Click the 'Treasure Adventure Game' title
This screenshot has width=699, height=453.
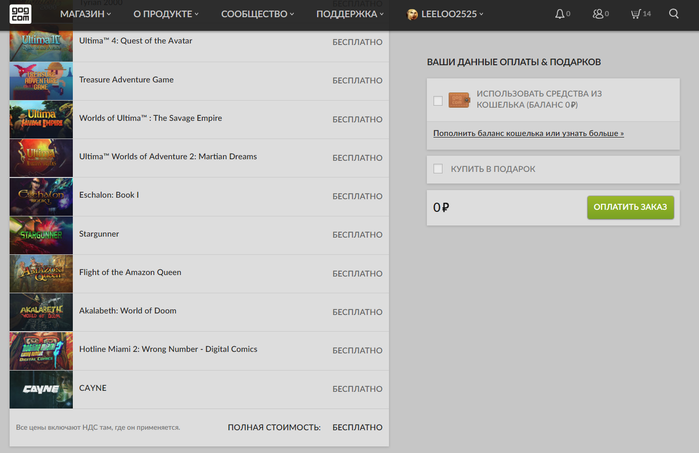126,79
